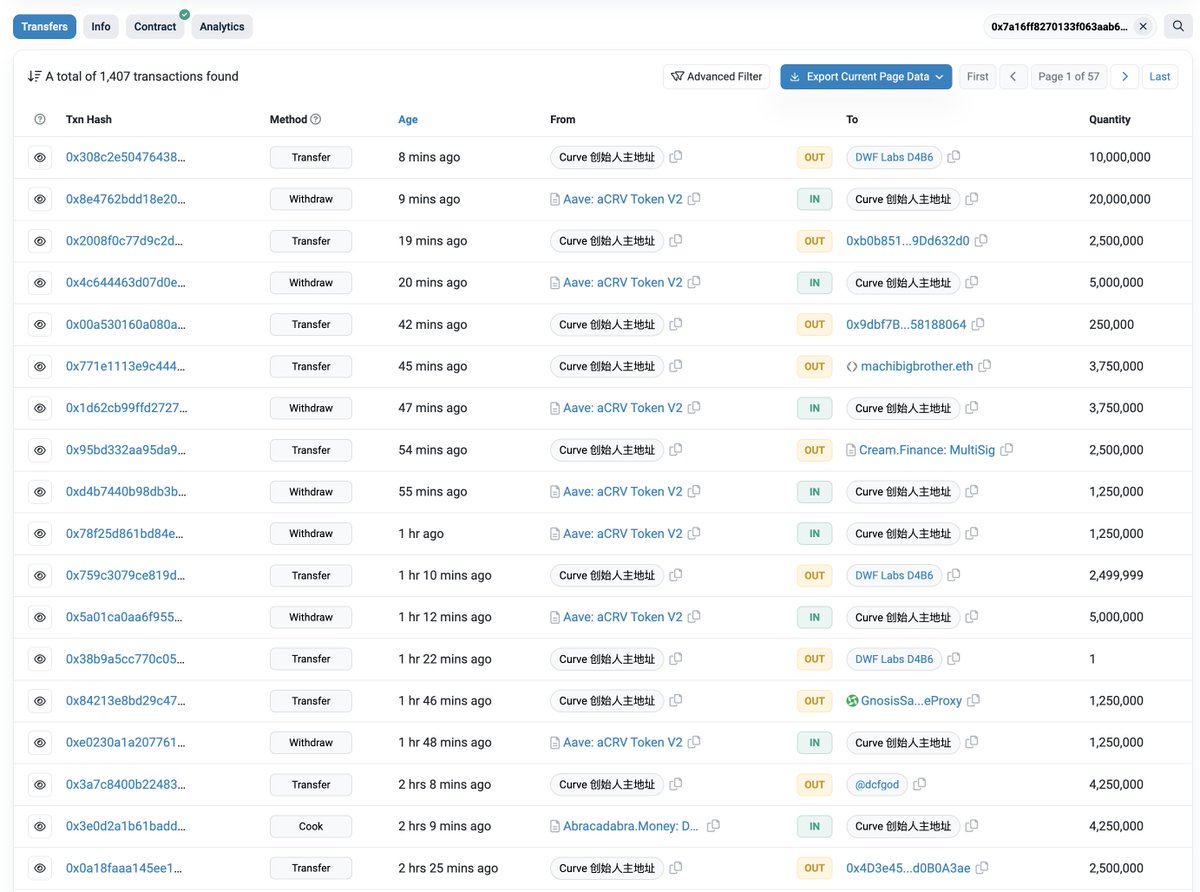
Task: Jump to First page
Action: point(978,76)
